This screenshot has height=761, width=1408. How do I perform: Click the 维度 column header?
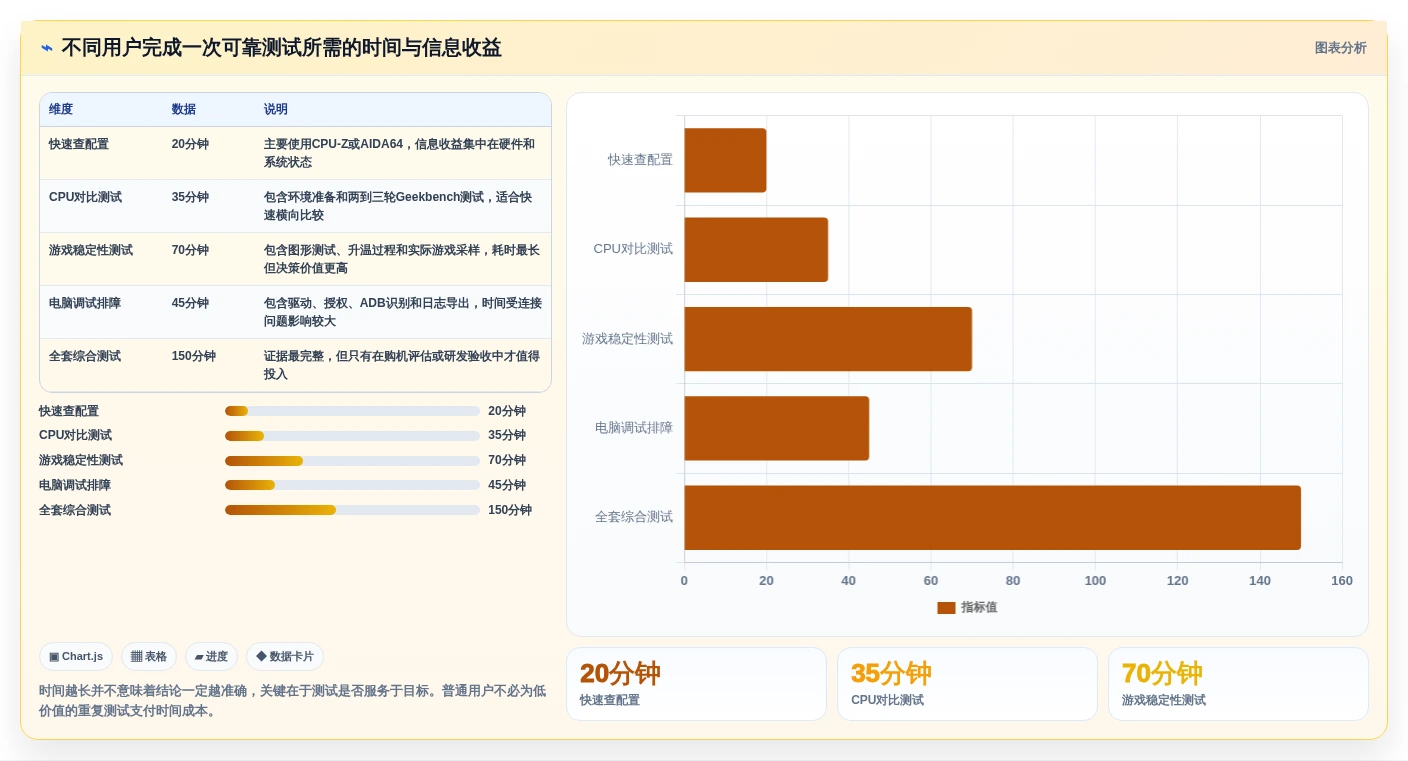point(61,110)
